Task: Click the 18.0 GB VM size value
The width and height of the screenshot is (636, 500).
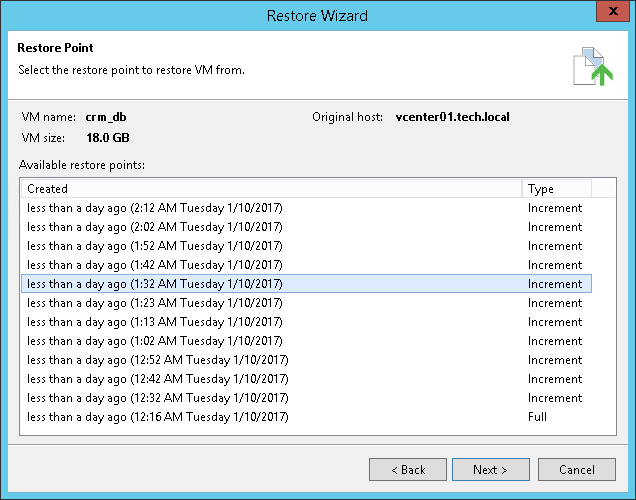Action: point(108,138)
